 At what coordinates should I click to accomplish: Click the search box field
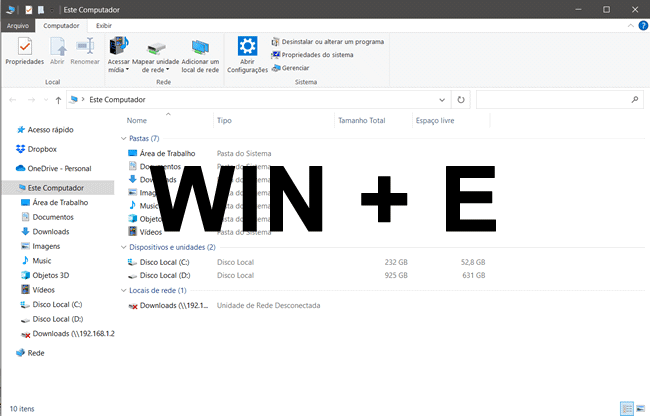(552, 100)
